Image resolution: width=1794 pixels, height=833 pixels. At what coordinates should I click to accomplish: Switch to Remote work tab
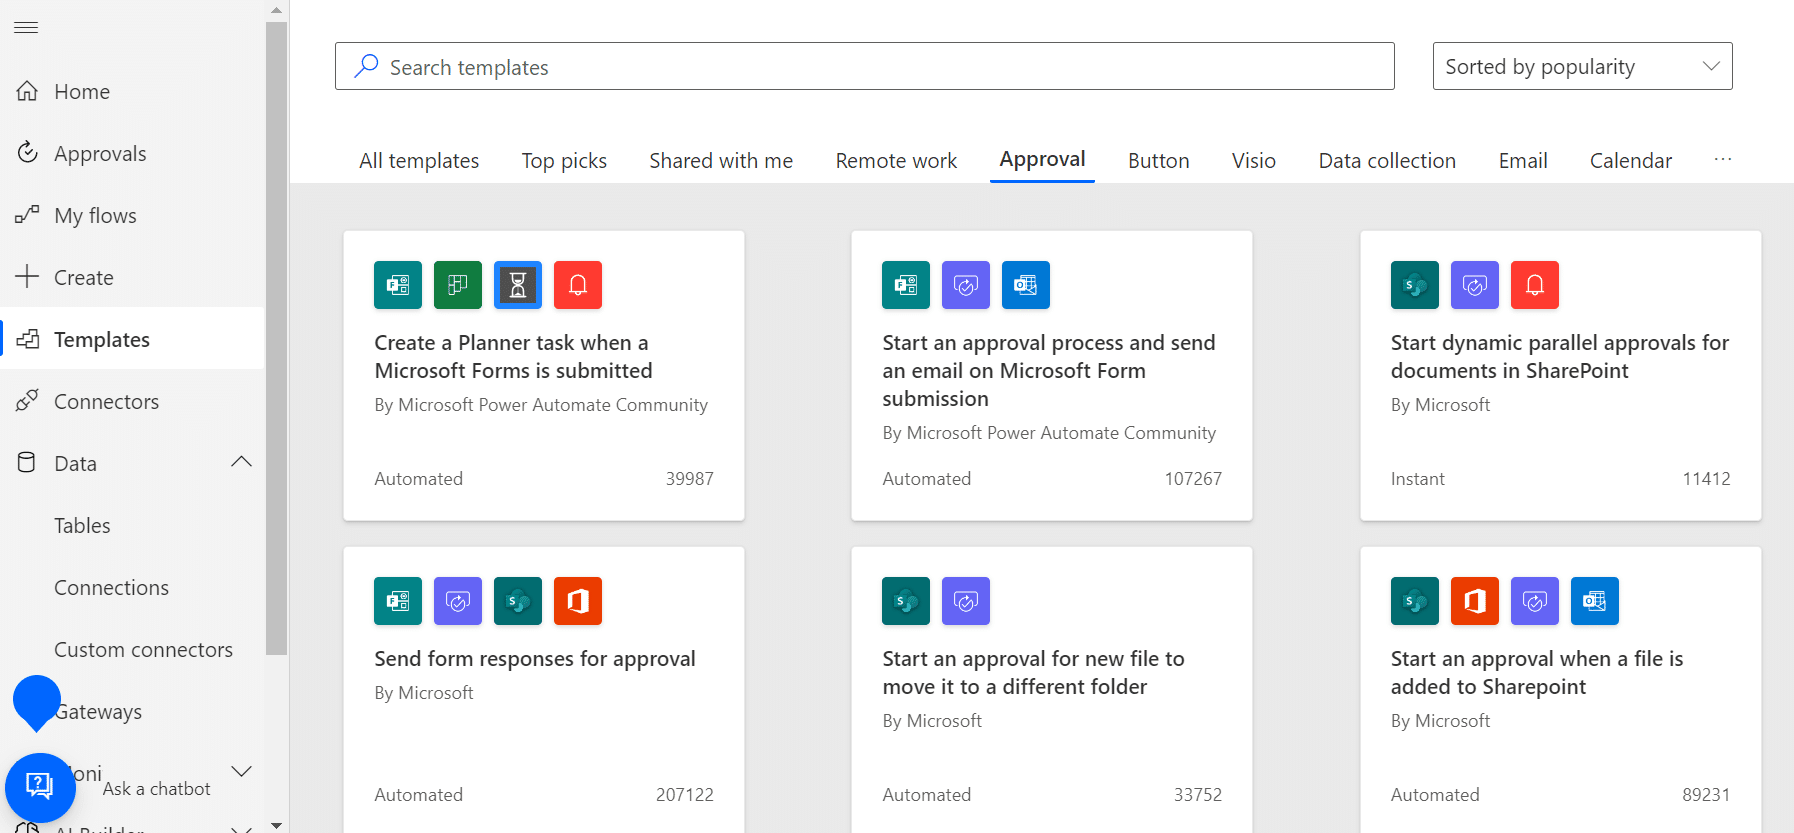896,160
